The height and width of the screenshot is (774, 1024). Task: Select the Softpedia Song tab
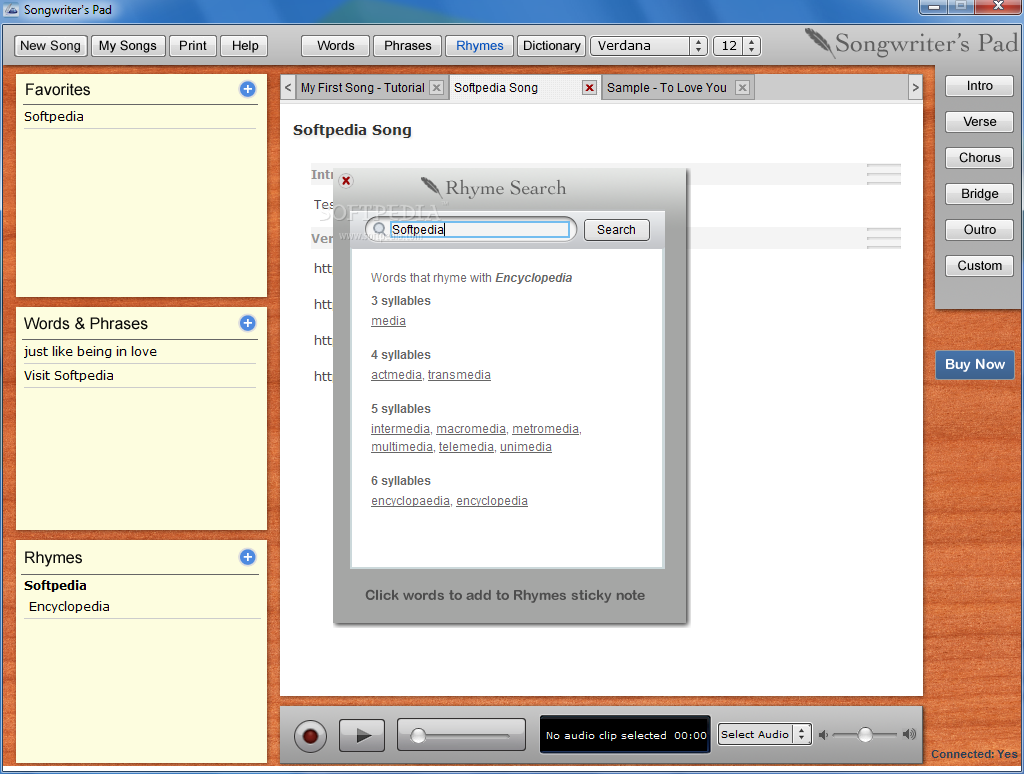pyautogui.click(x=496, y=88)
